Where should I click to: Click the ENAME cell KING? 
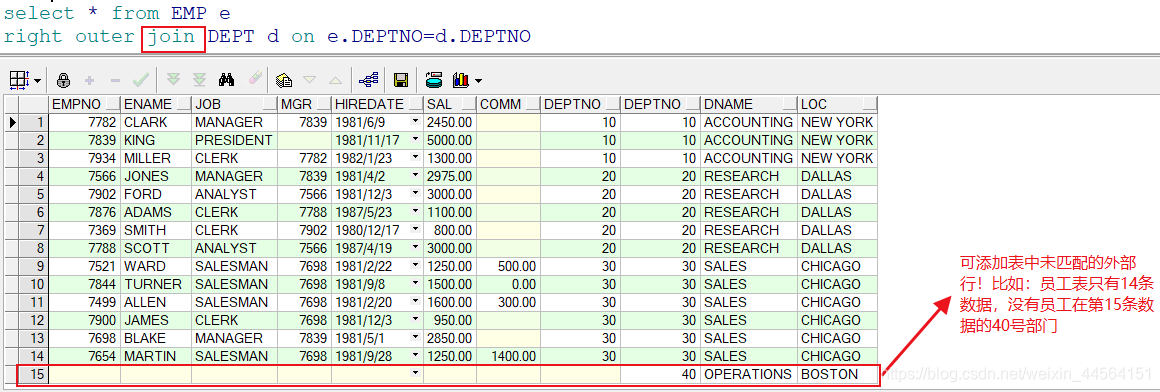[x=156, y=140]
